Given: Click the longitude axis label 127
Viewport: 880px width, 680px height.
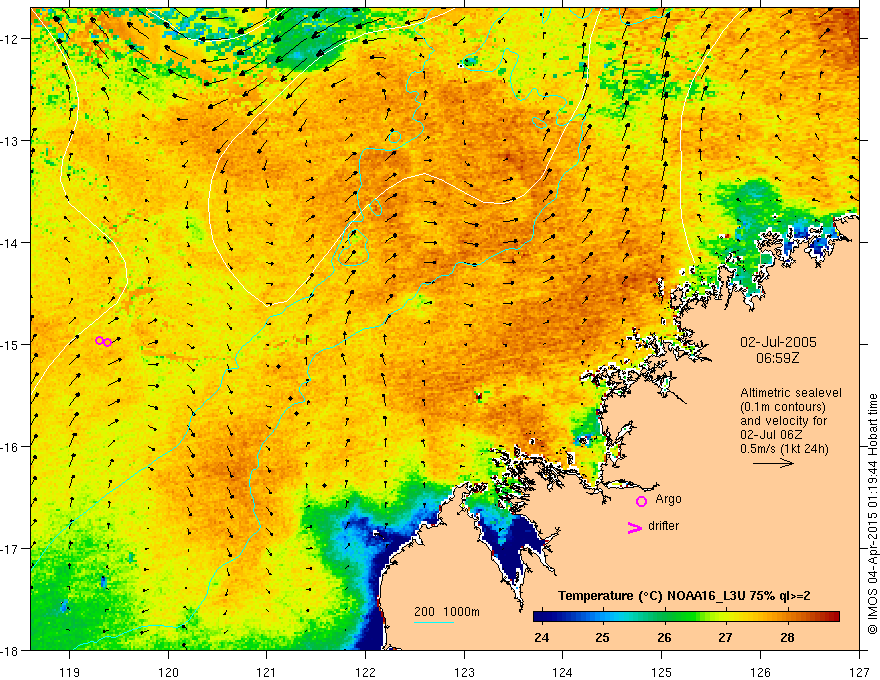Looking at the screenshot, I should (859, 672).
